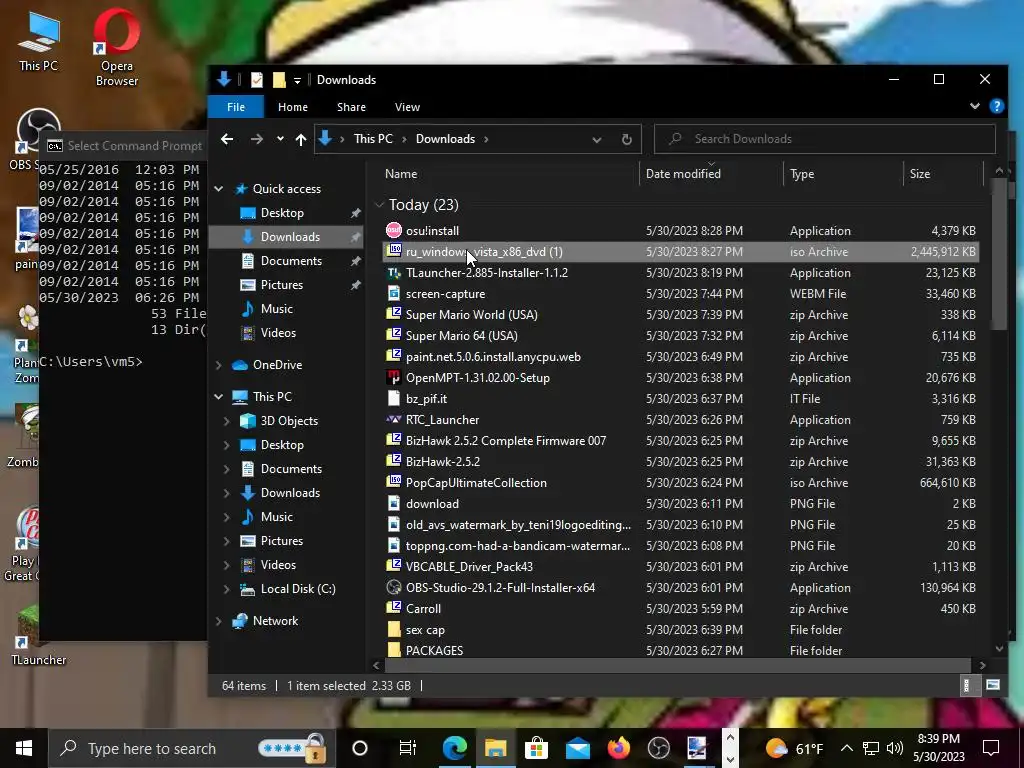Screen dimensions: 1024x768
Task: Select the screen-capture WEBM file icon
Action: (x=394, y=294)
